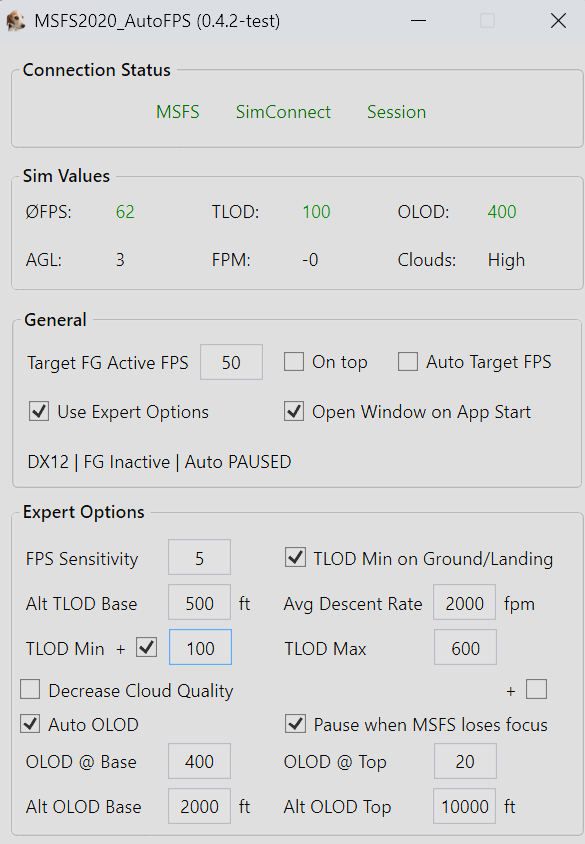
Task: Click the SimConnect status label
Action: pos(283,112)
